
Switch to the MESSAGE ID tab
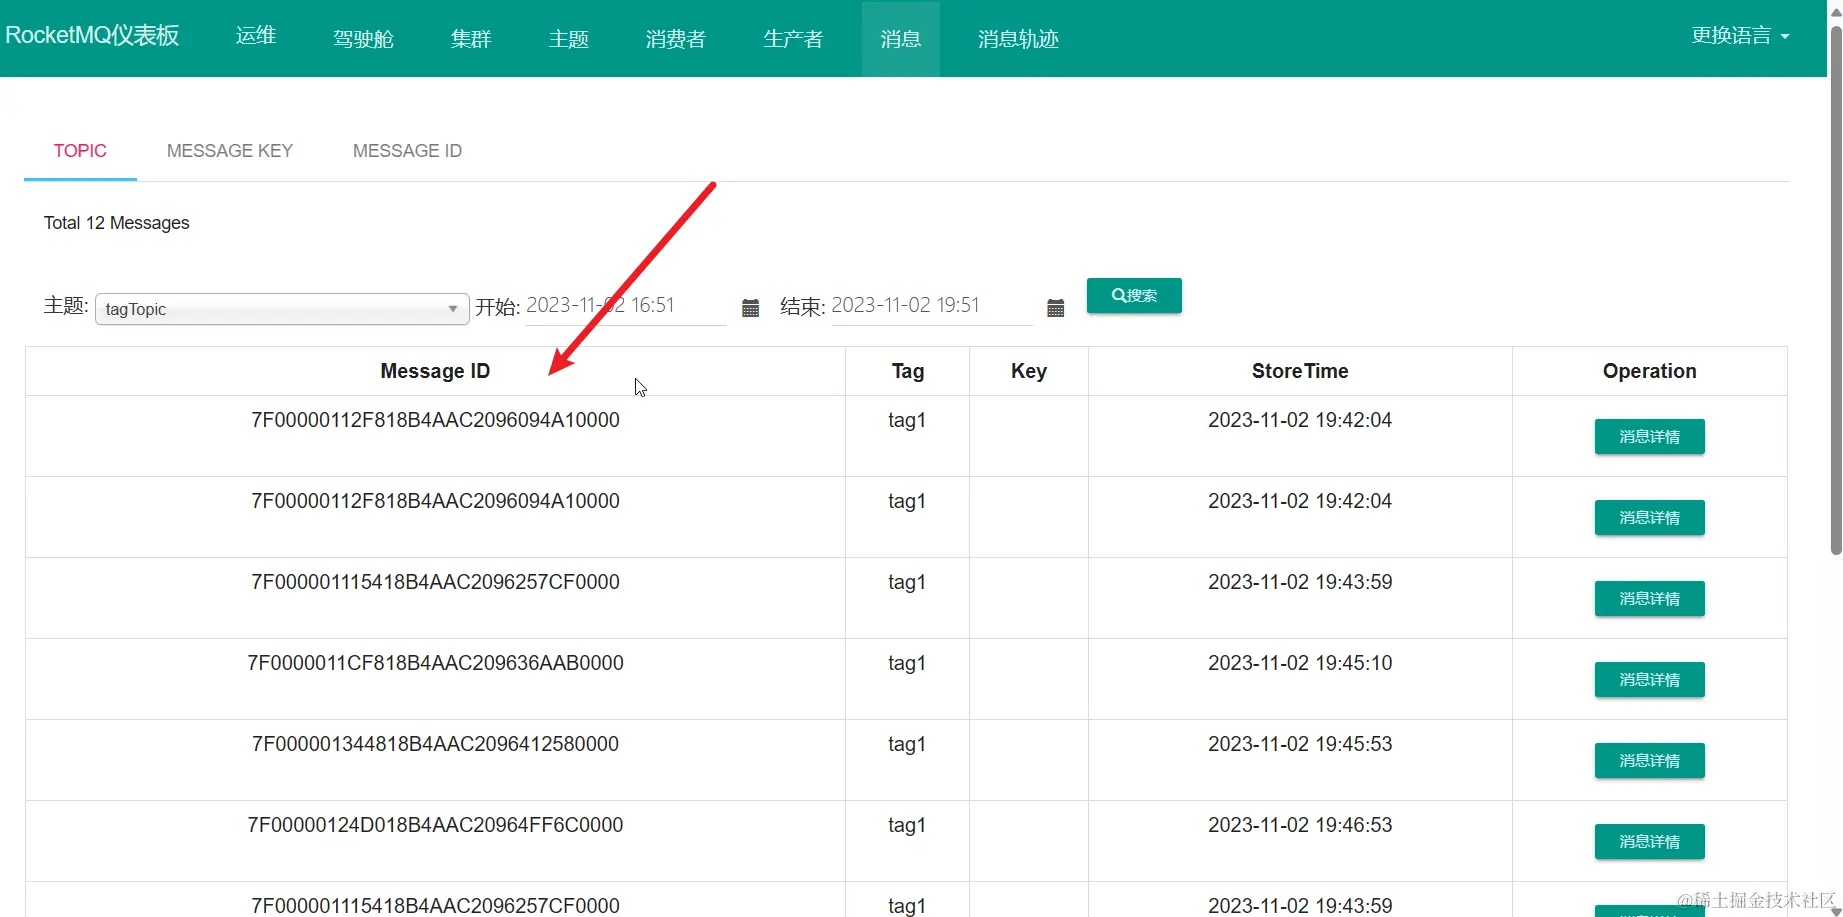point(407,151)
